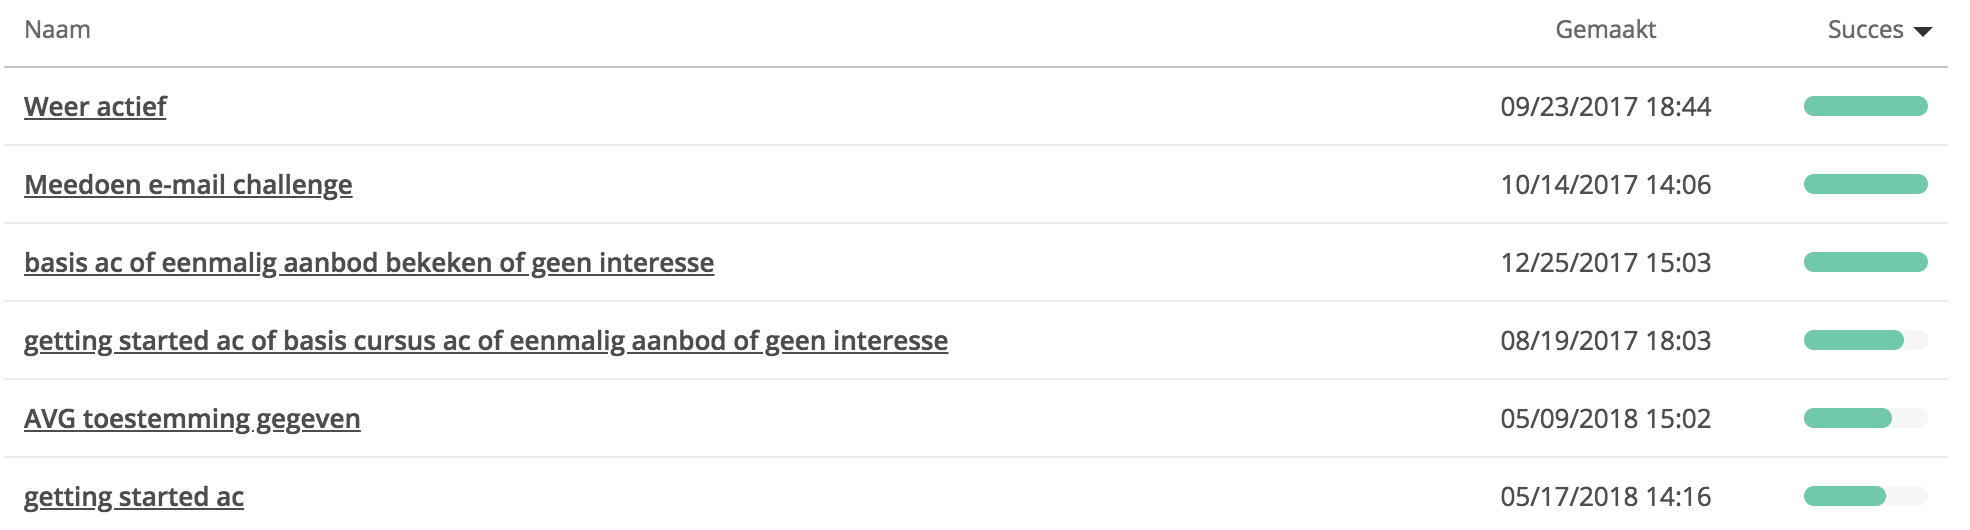
Task: Click the date 08/19/2017 18:03
Action: 1605,341
